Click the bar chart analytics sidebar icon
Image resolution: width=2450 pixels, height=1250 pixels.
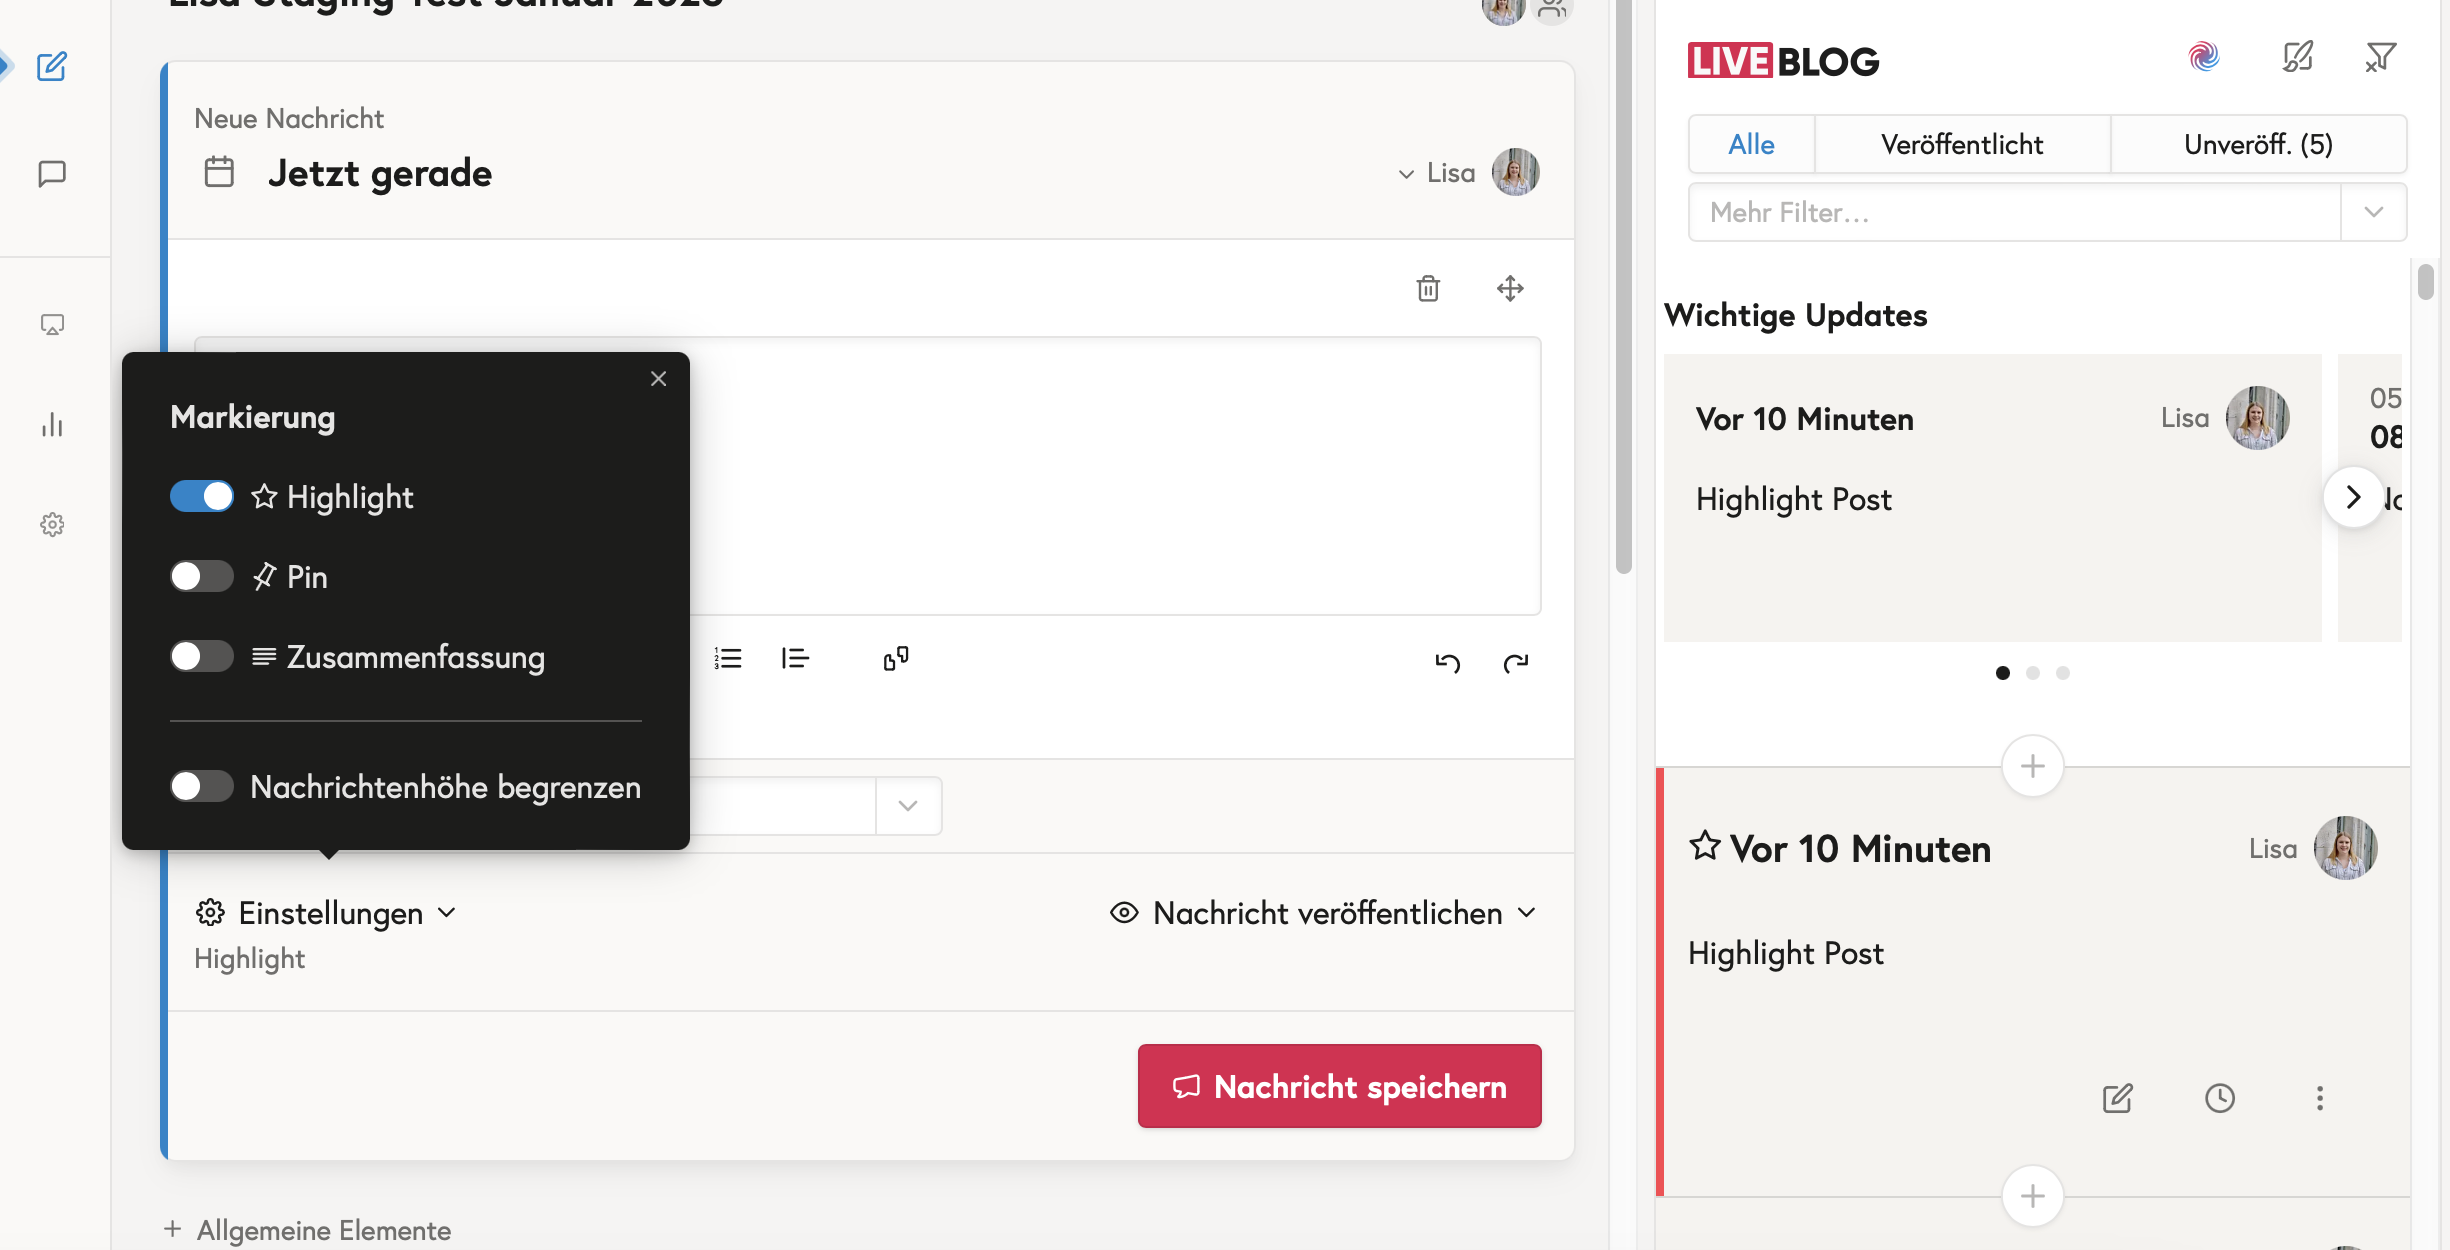(x=52, y=425)
